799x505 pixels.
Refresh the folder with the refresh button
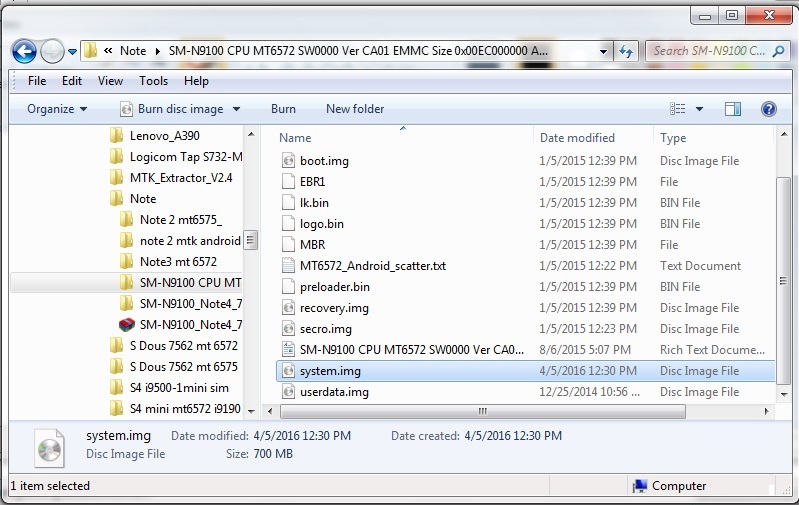[626, 51]
